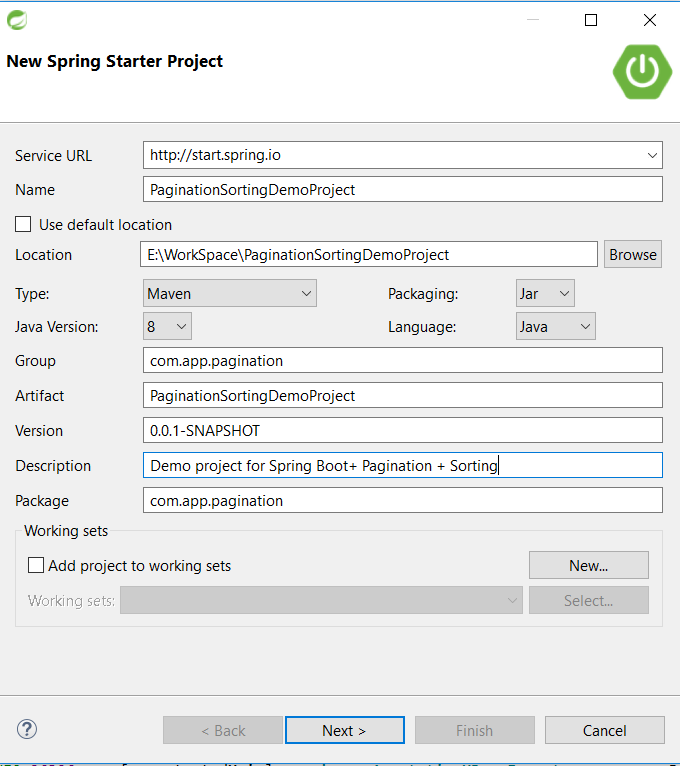Expand the Service URL dropdown
680x766 pixels.
click(653, 155)
